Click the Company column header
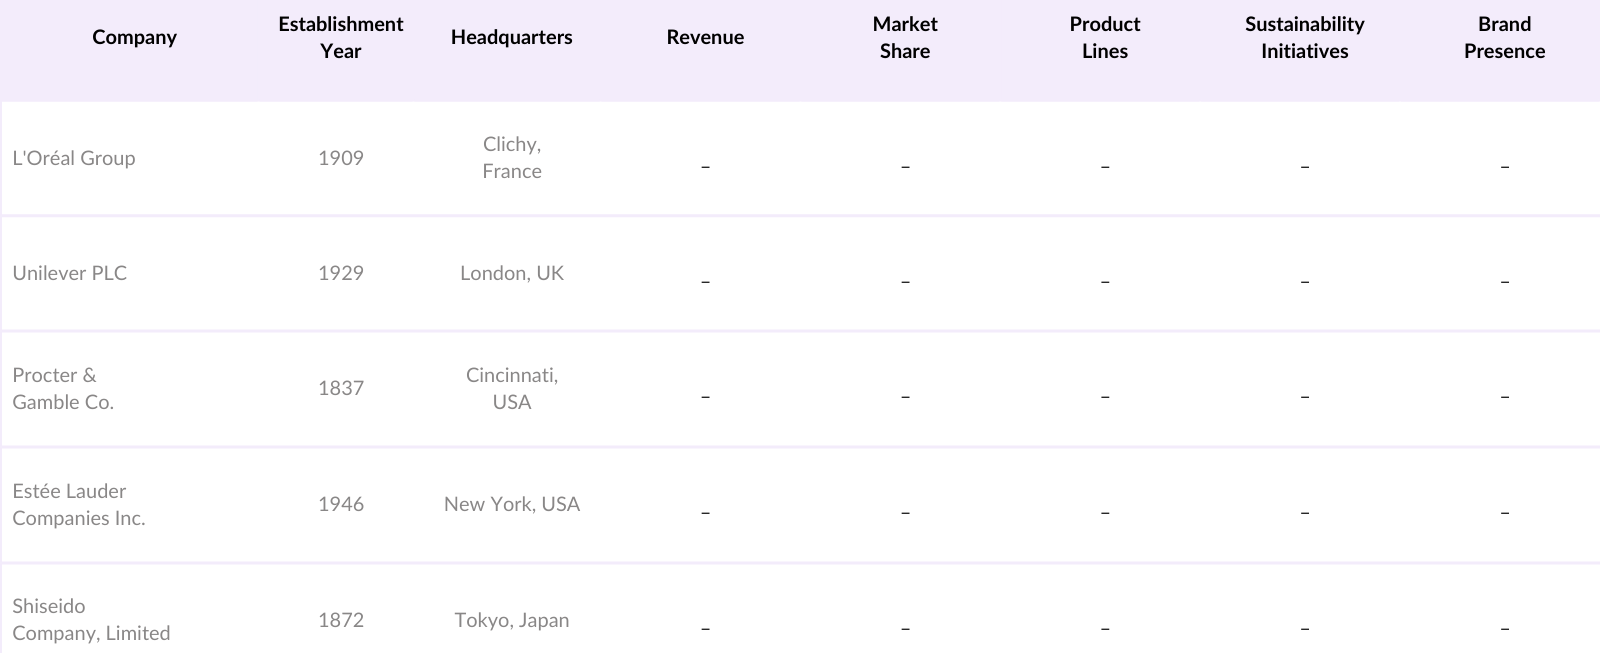Screen dimensions: 1600x653 pos(134,37)
